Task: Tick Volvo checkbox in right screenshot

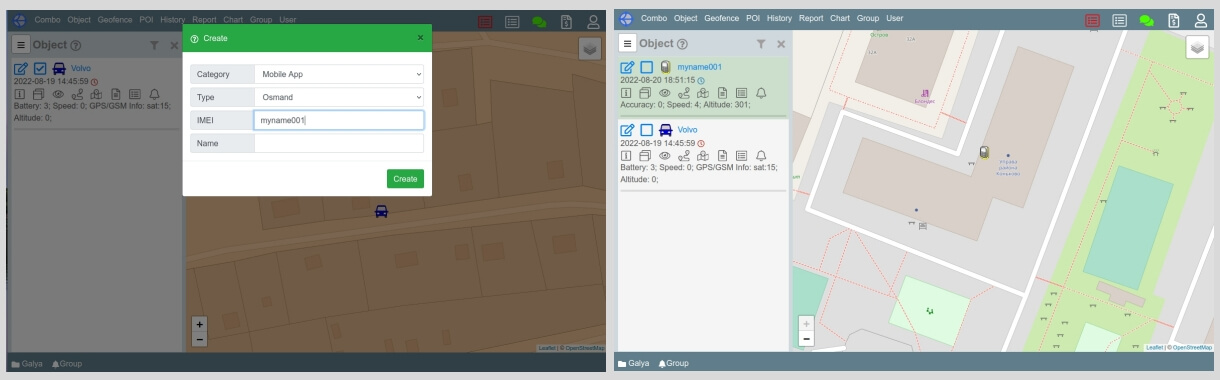Action: pos(646,130)
